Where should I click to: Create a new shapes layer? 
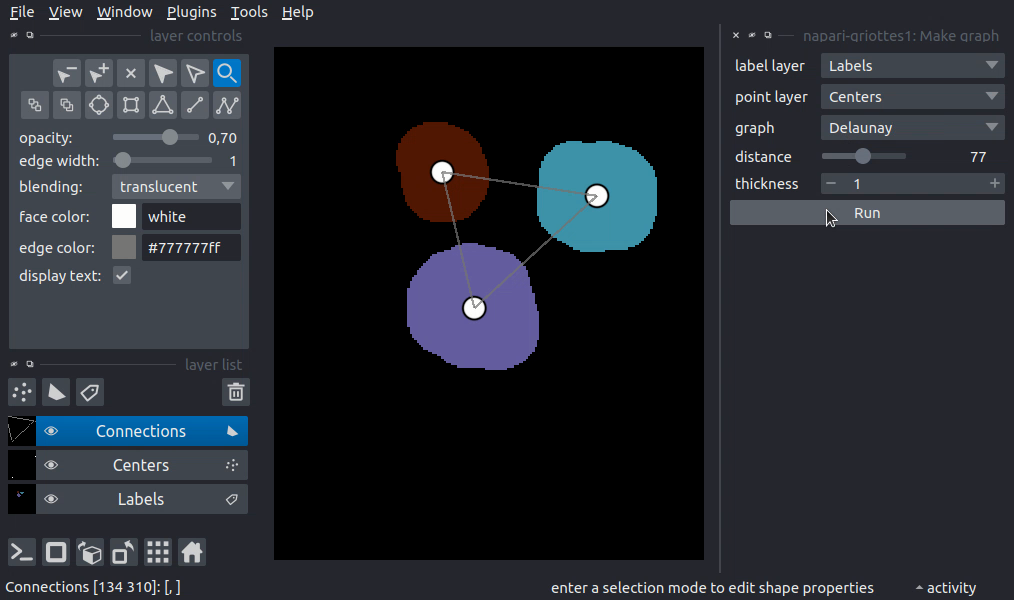click(x=55, y=392)
